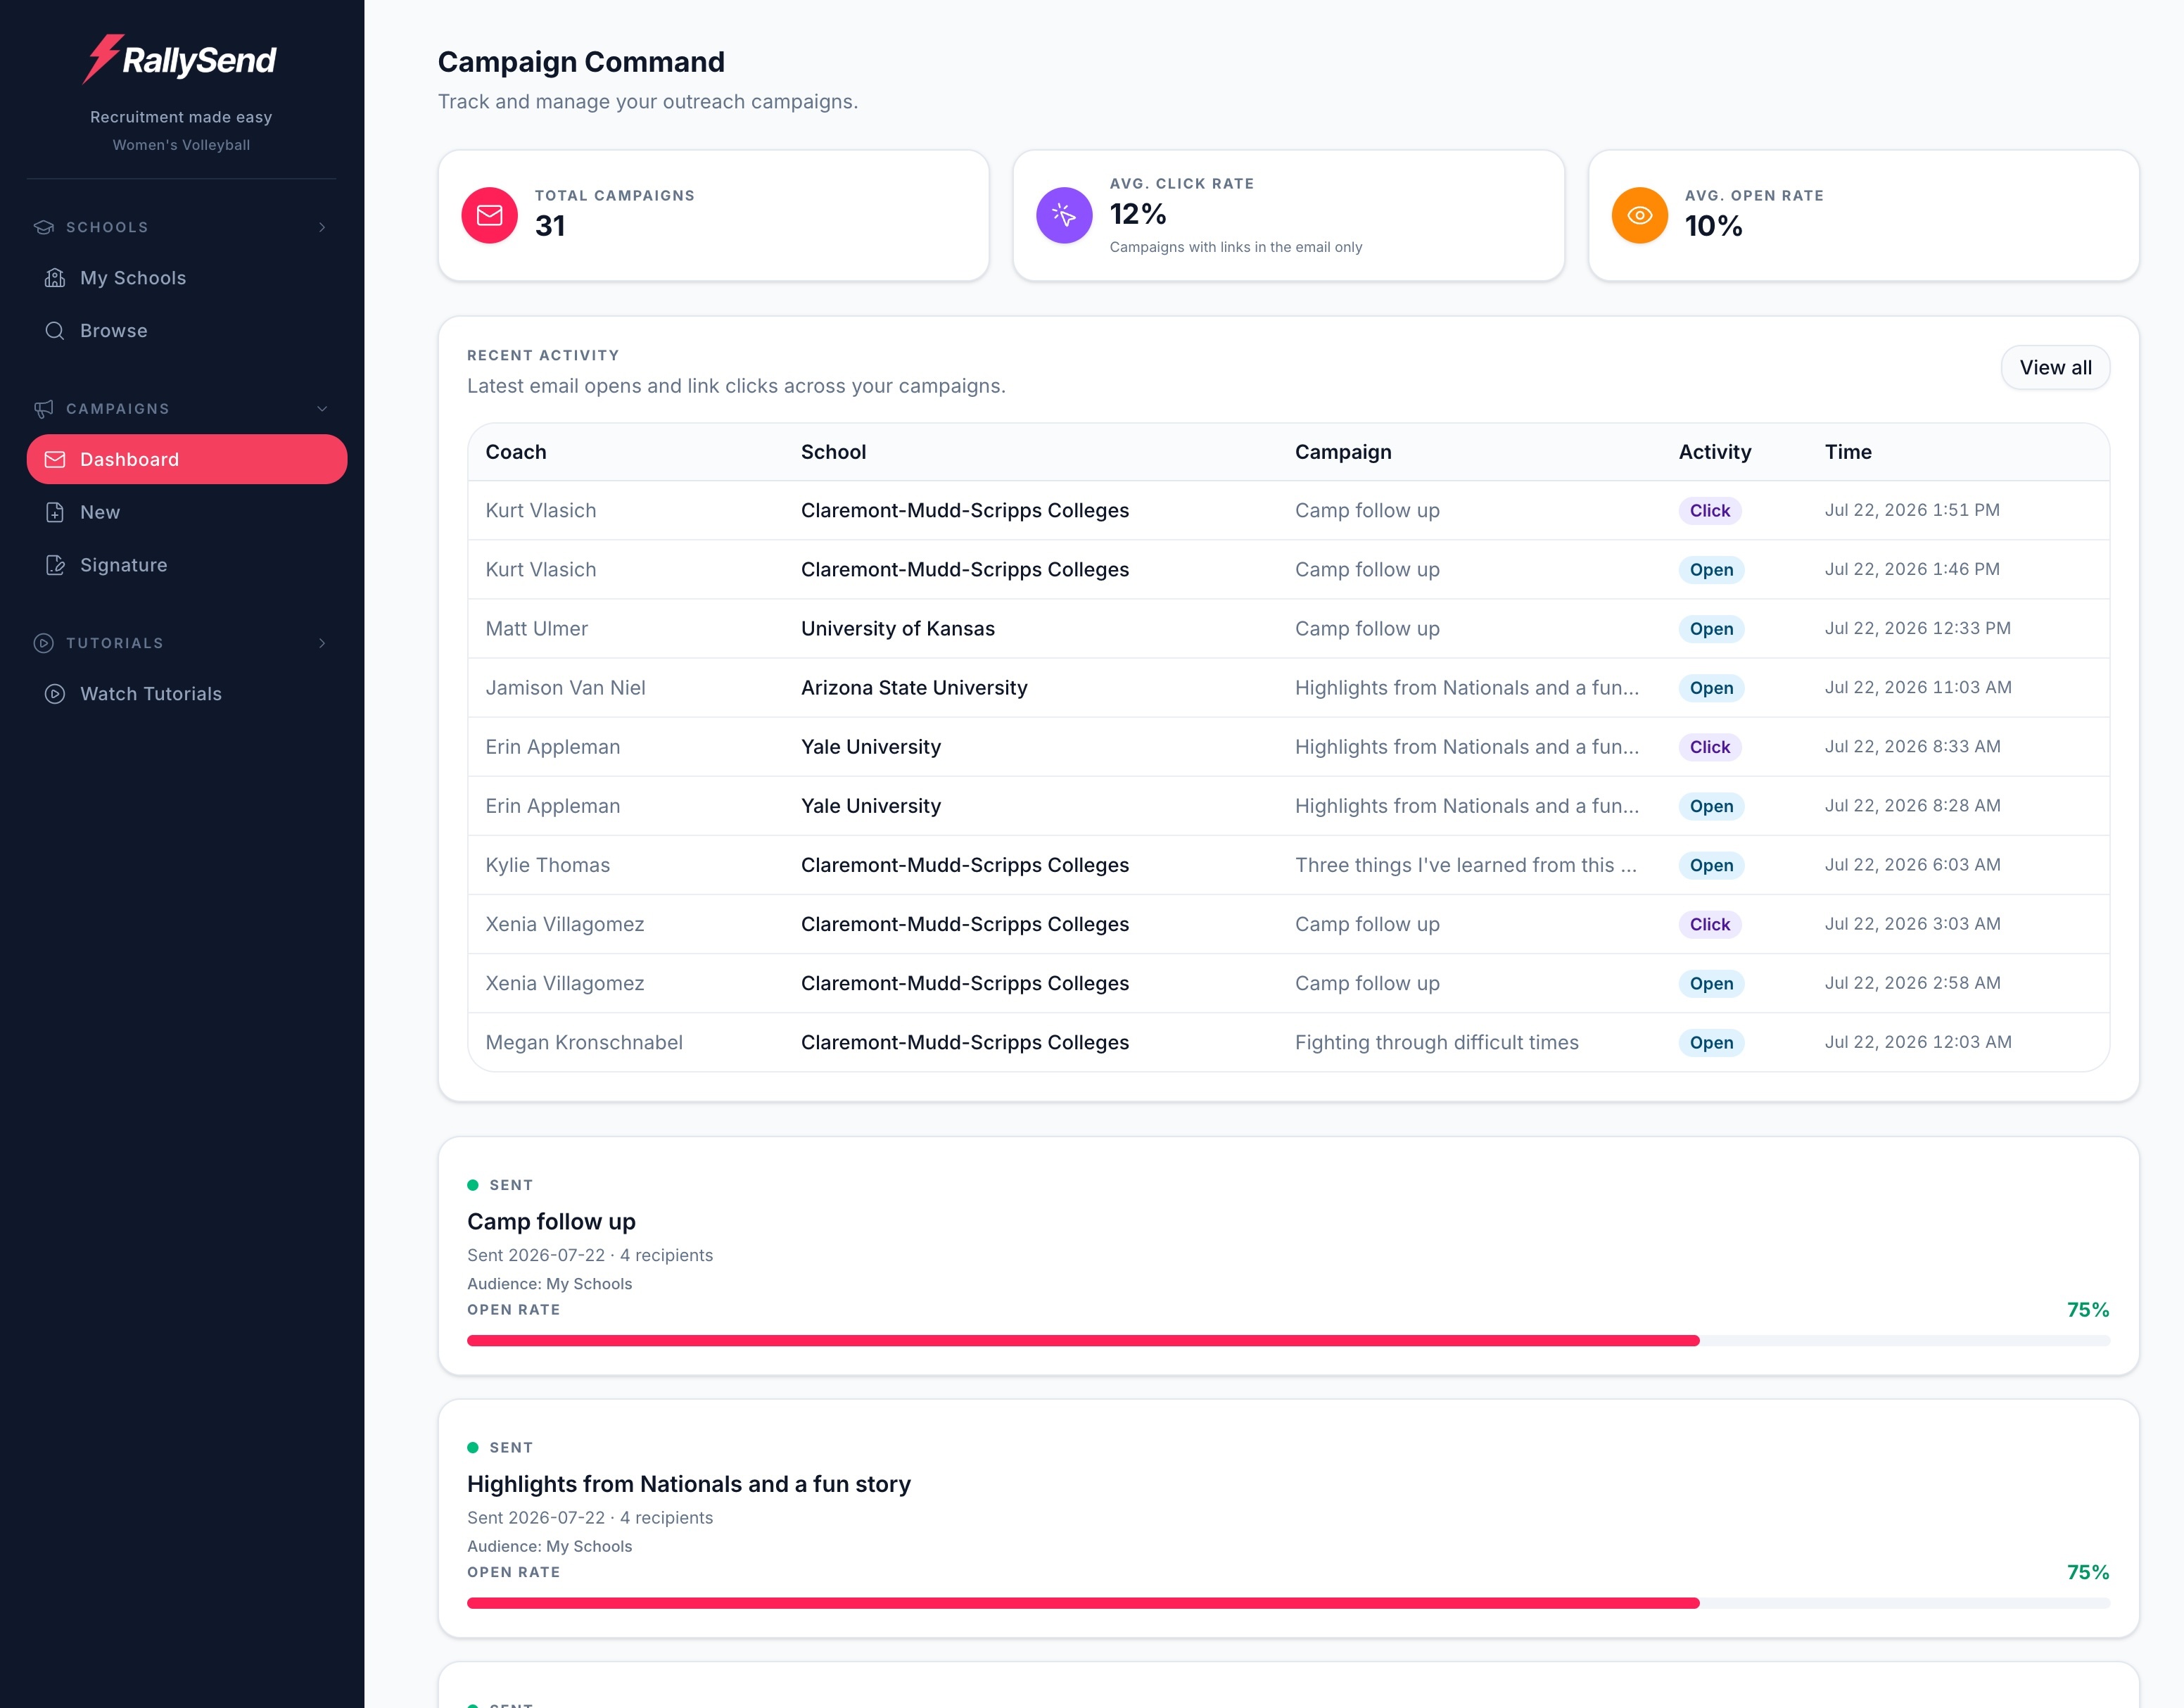Click the Time column header

(1847, 452)
